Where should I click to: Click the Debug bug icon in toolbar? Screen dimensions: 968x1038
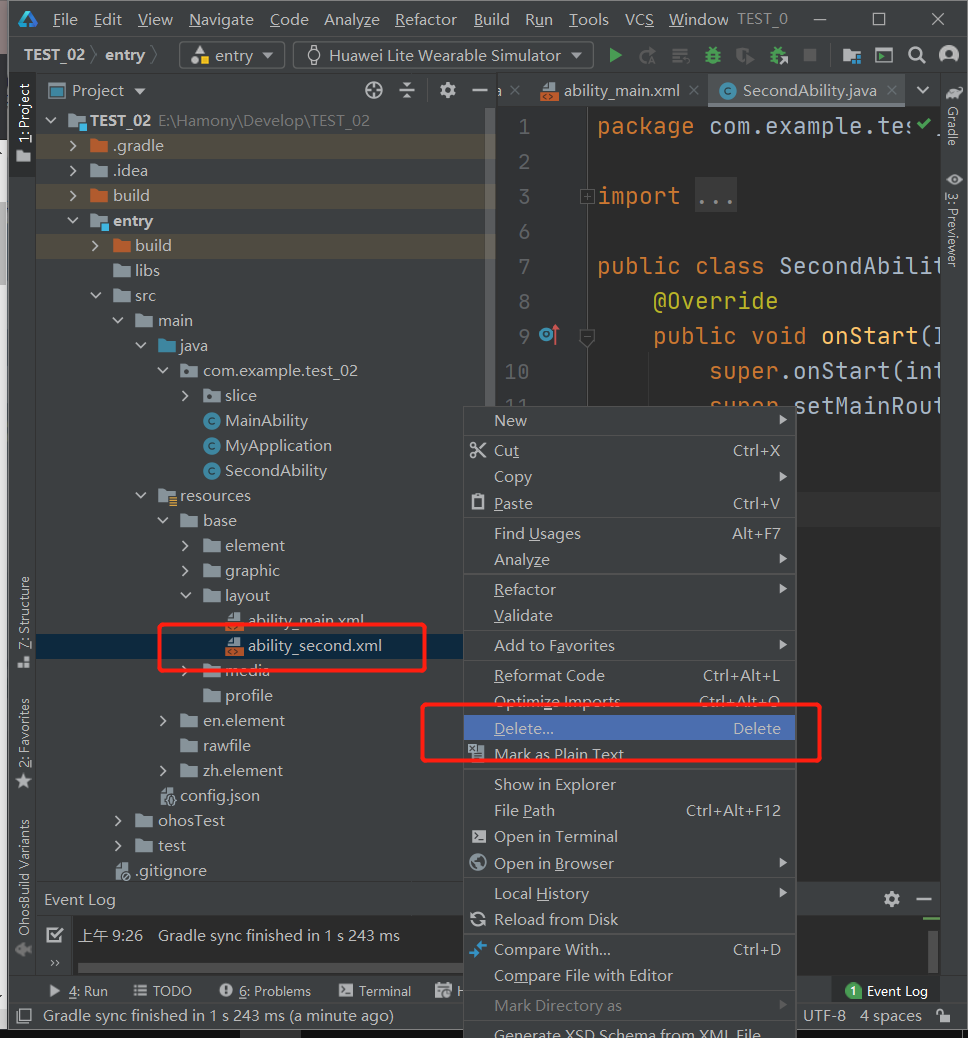click(x=712, y=56)
